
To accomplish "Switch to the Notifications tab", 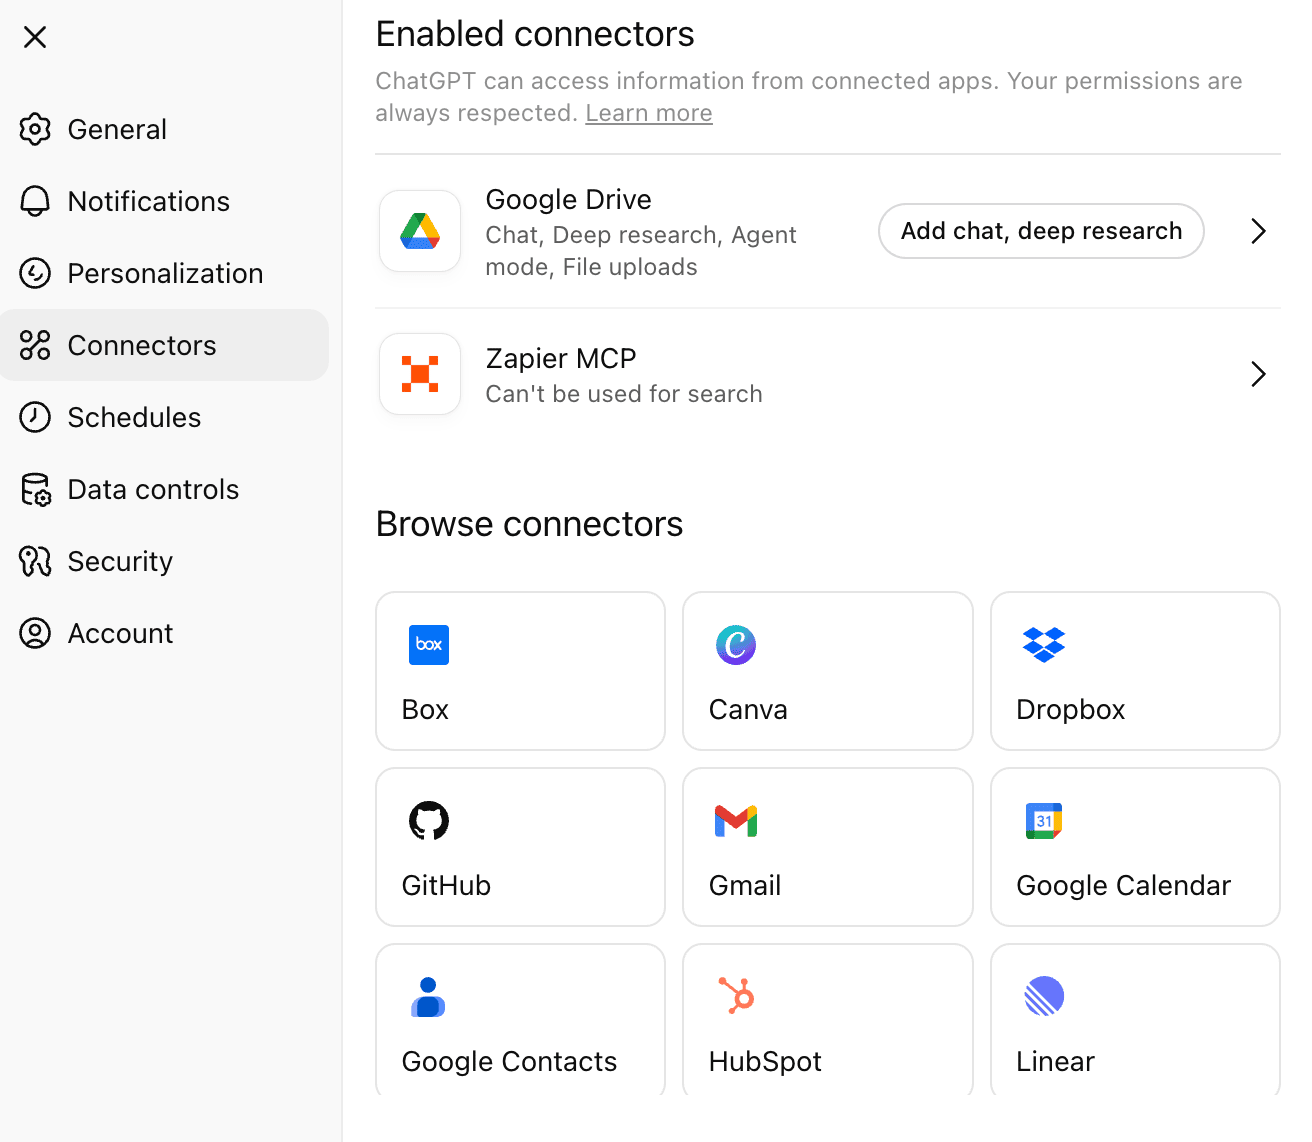I will click(148, 201).
